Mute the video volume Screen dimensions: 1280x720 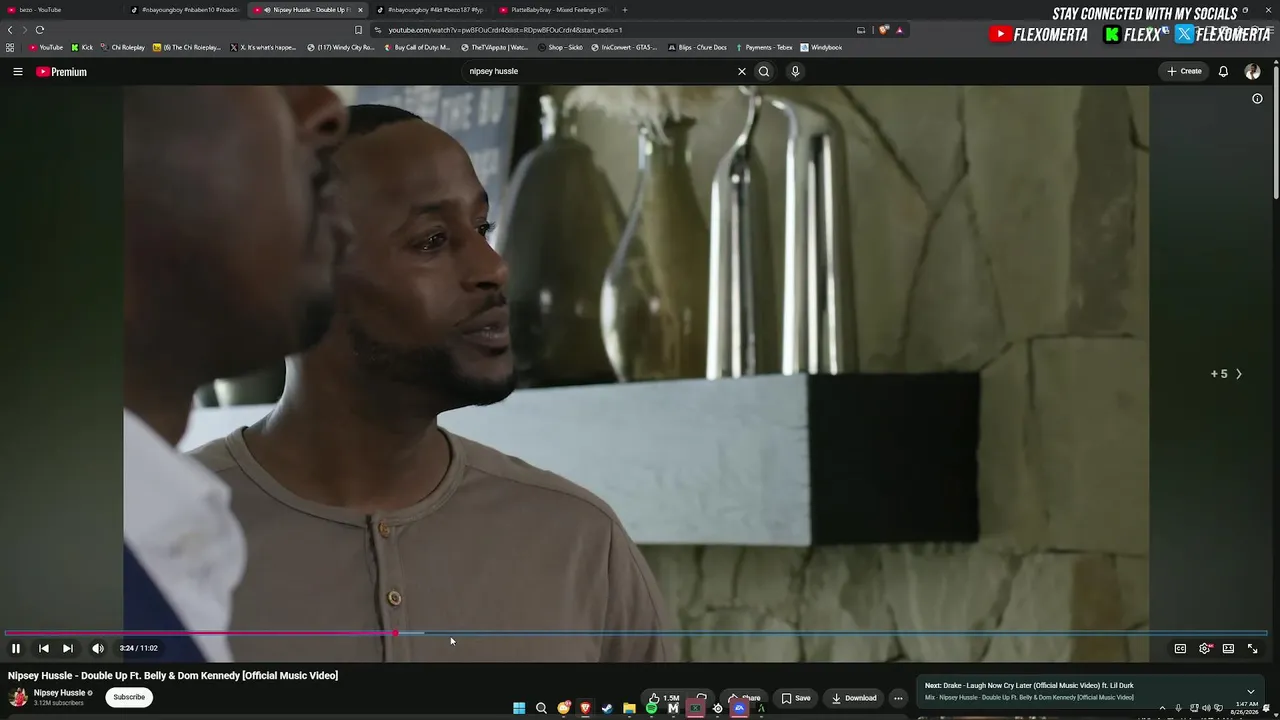click(x=98, y=648)
